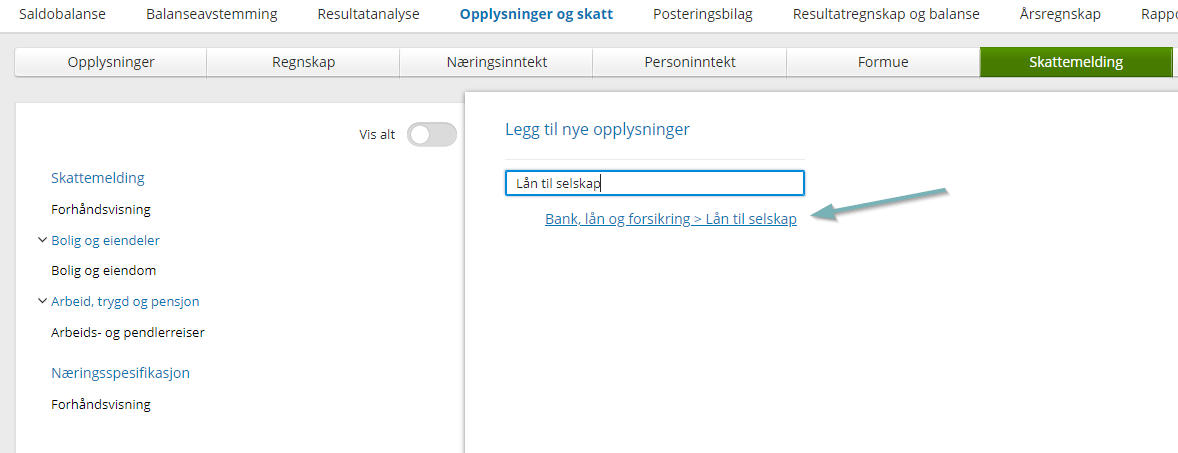Open Bolig og eiendom entry
The height and width of the screenshot is (453, 1178).
[x=104, y=270]
